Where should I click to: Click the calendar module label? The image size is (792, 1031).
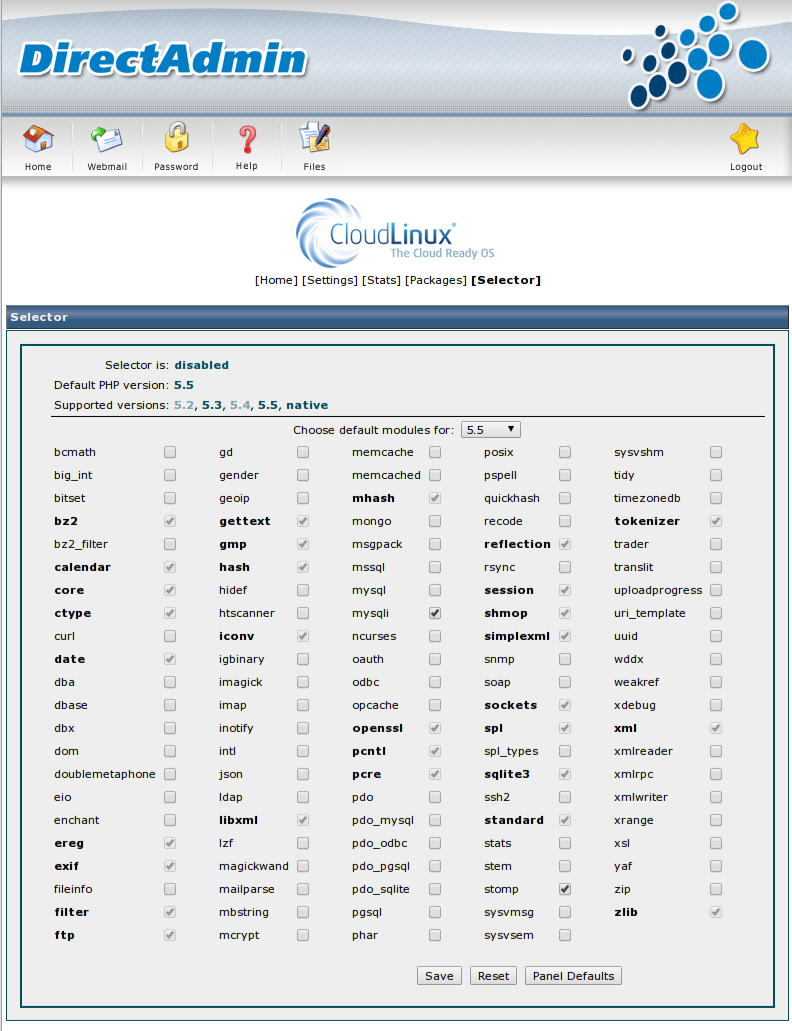click(x=82, y=567)
